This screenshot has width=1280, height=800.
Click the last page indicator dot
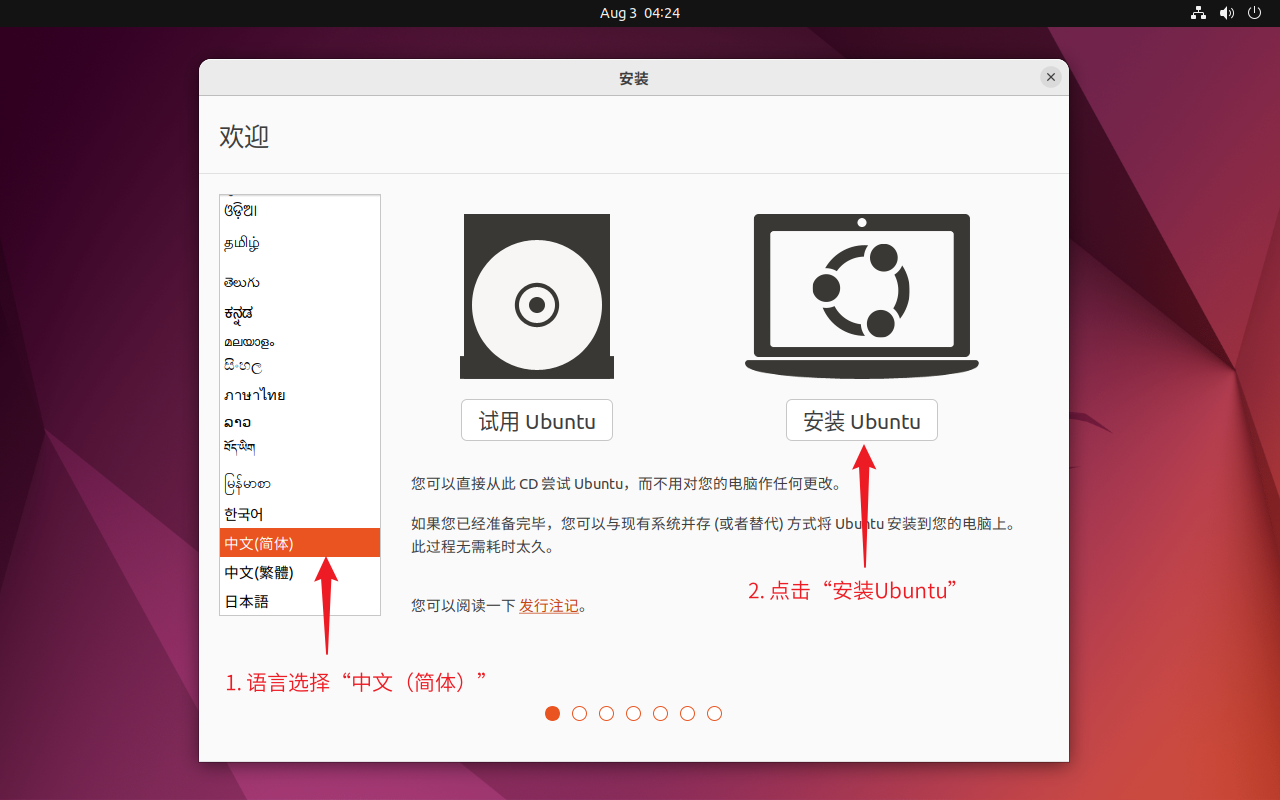pos(714,713)
